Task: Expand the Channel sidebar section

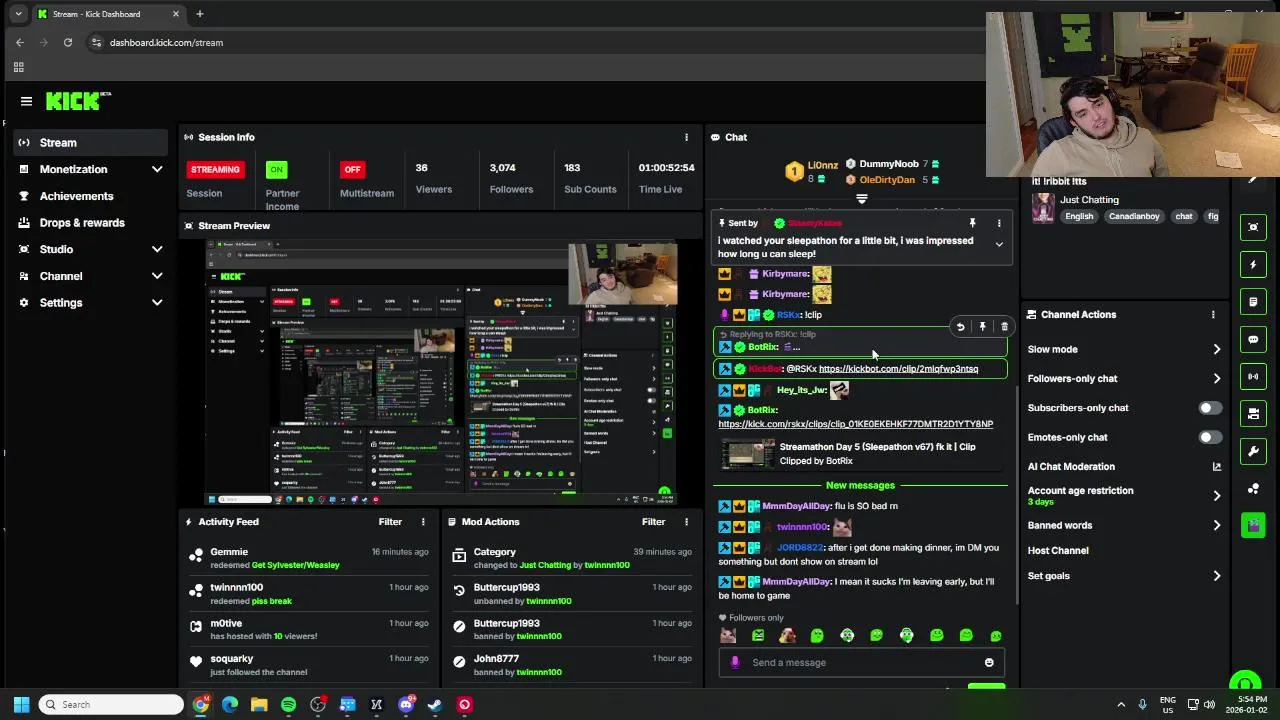Action: [157, 276]
